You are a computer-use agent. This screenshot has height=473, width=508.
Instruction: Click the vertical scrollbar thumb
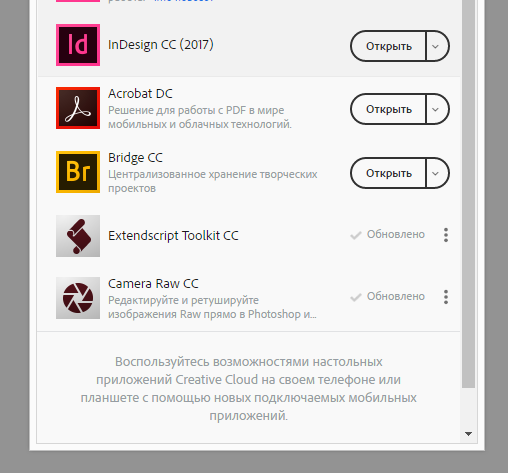click(x=468, y=194)
